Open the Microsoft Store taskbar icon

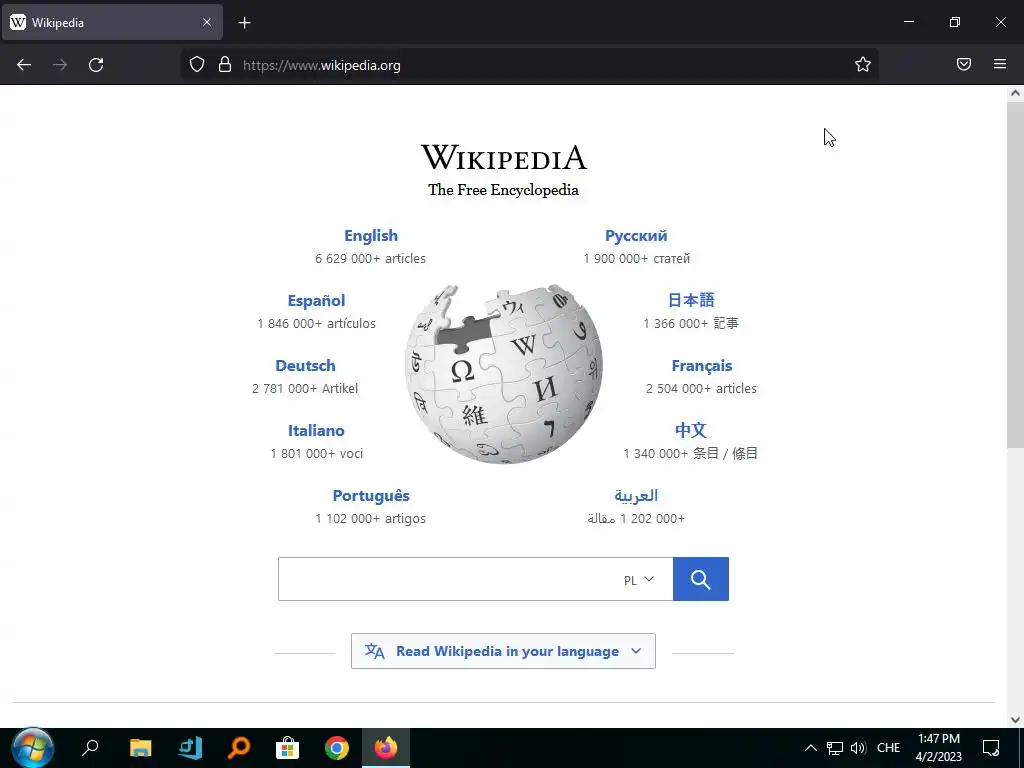pos(287,748)
